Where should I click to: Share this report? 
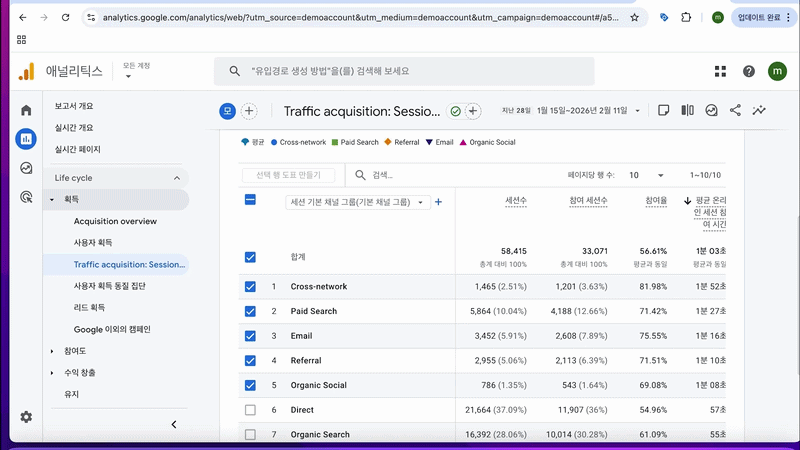[735, 110]
